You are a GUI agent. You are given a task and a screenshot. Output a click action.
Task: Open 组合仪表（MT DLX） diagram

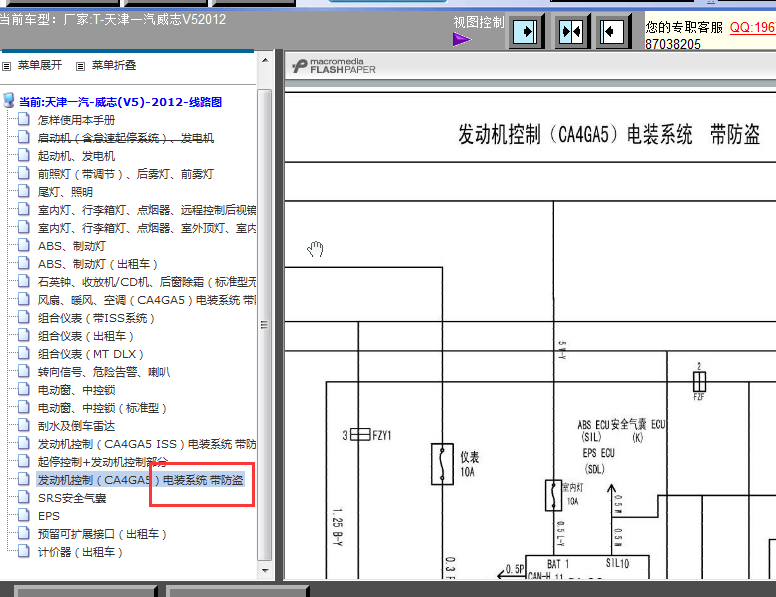coord(91,354)
